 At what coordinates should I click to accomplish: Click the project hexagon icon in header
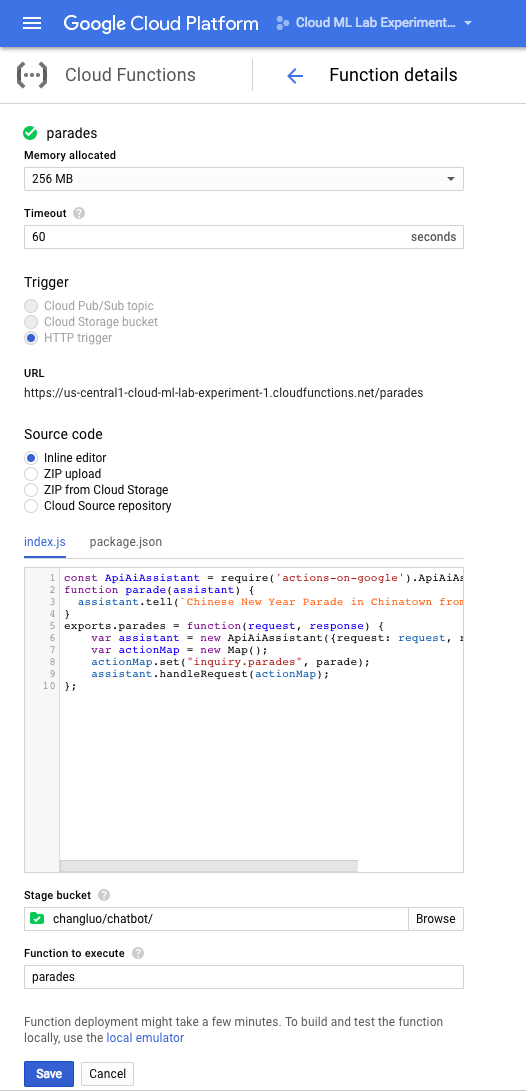tap(282, 23)
